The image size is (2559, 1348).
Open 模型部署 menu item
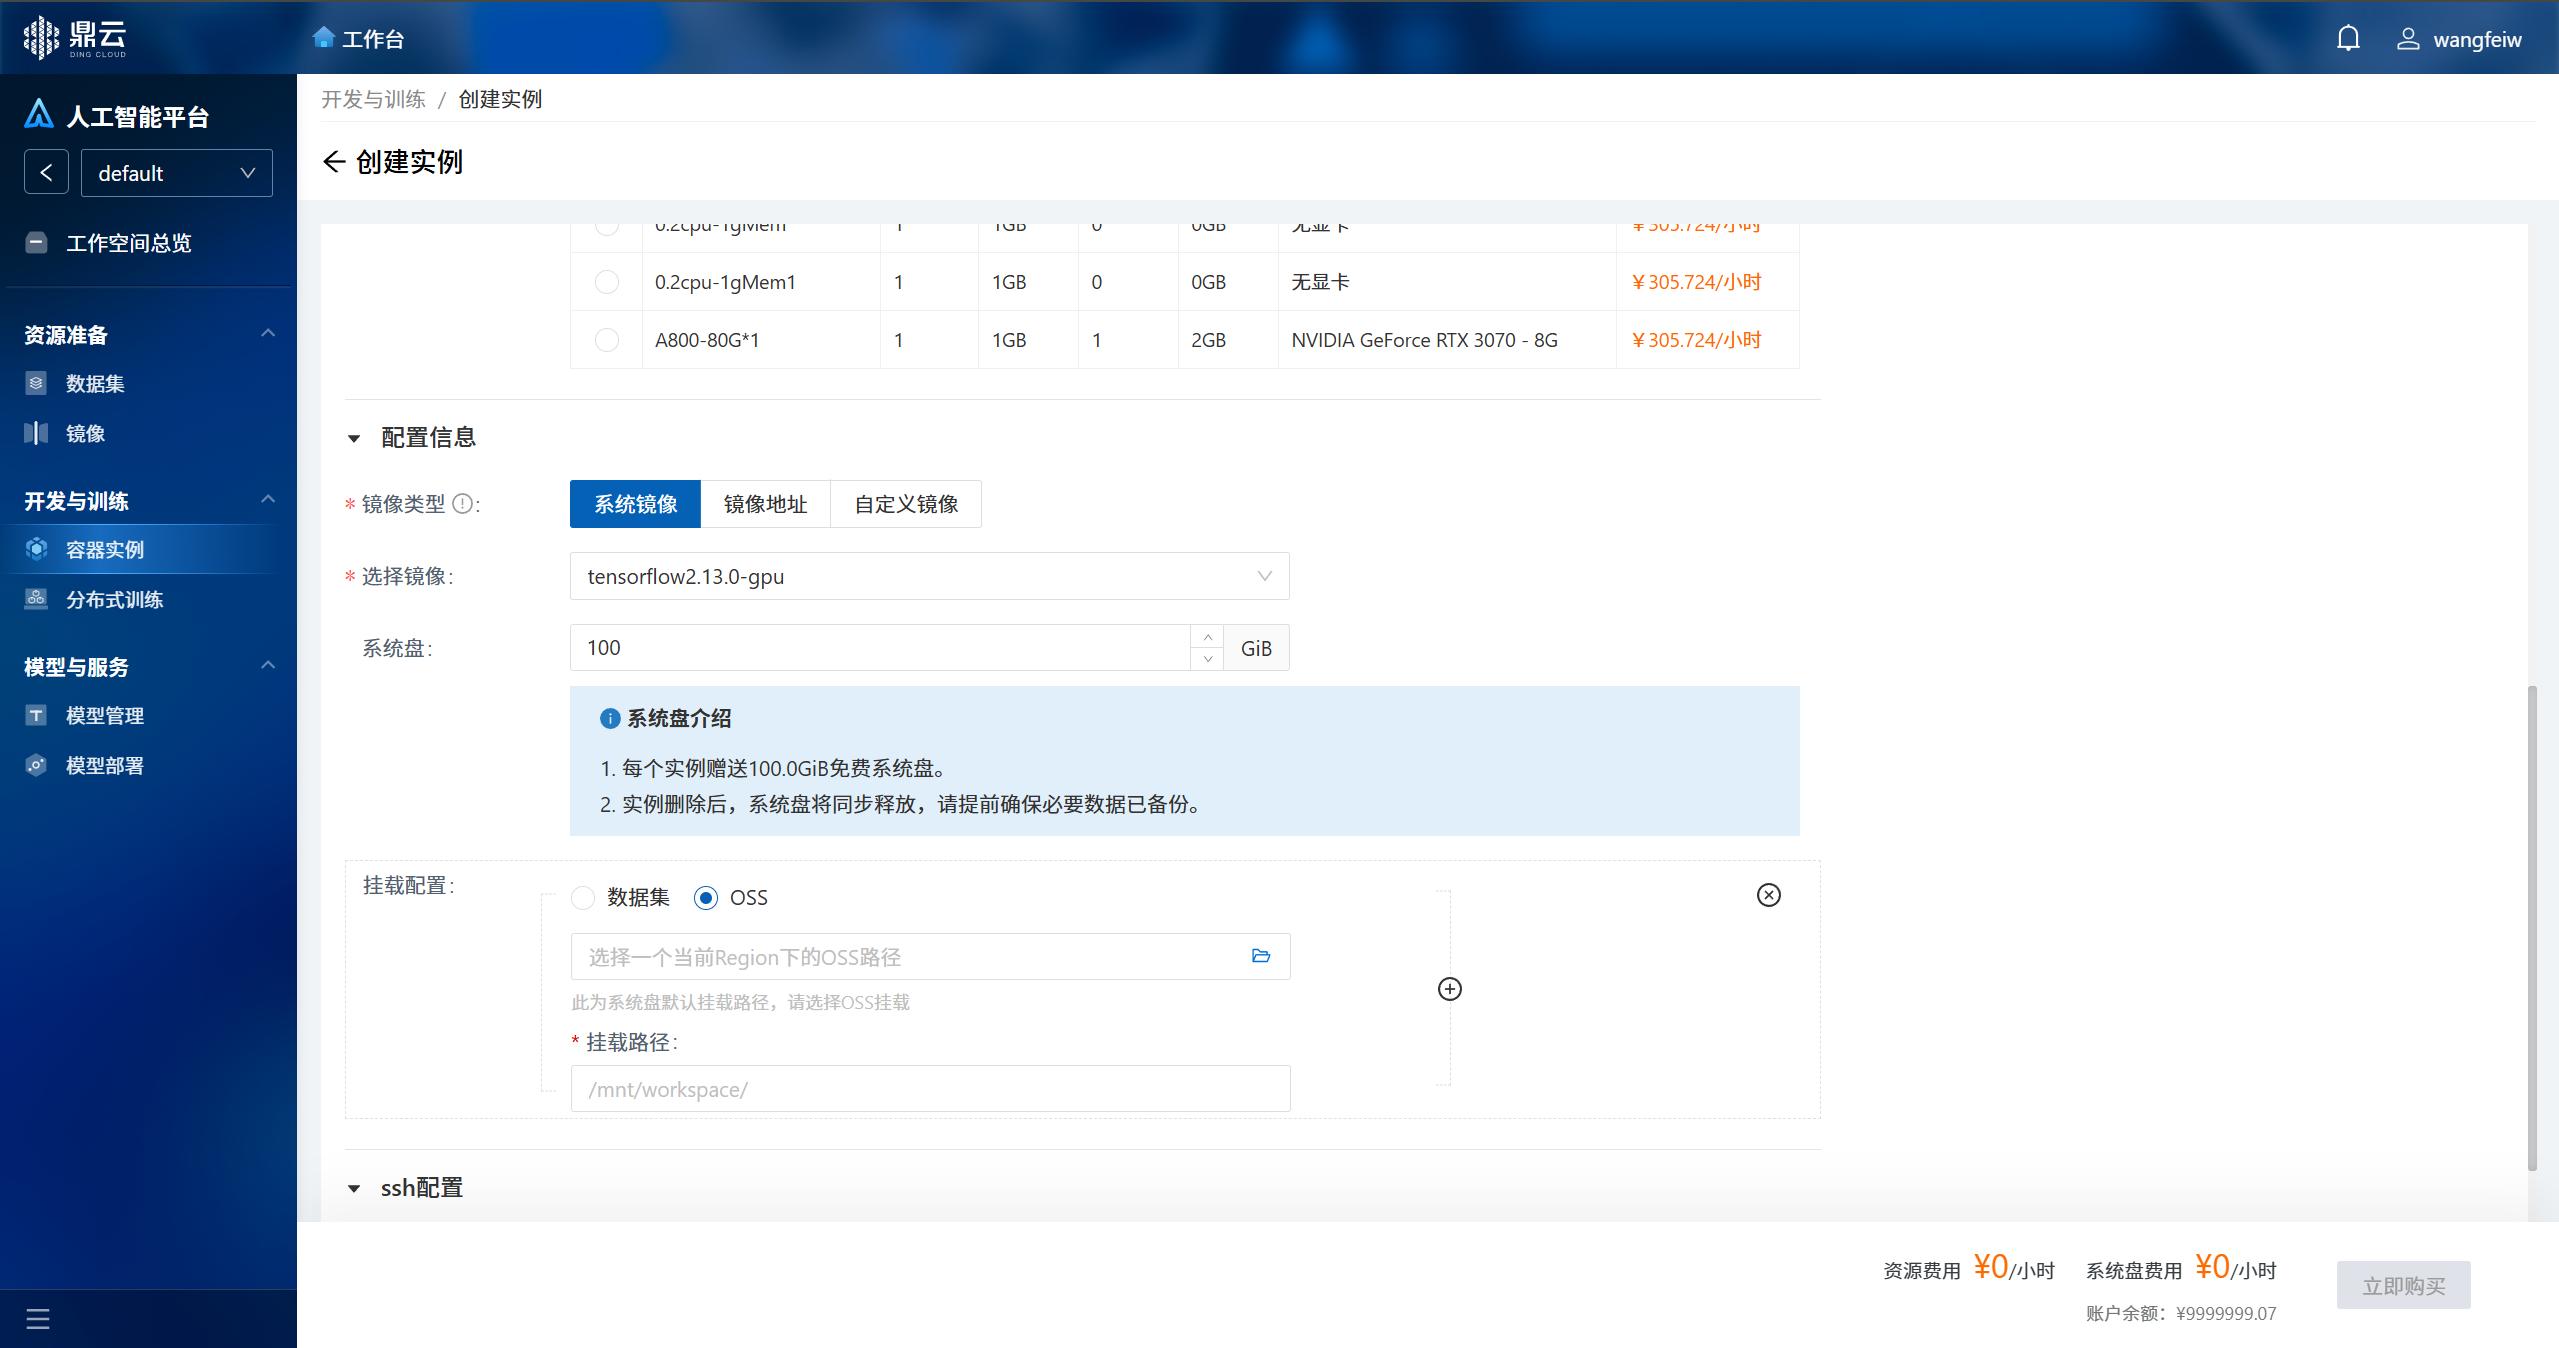pos(105,766)
